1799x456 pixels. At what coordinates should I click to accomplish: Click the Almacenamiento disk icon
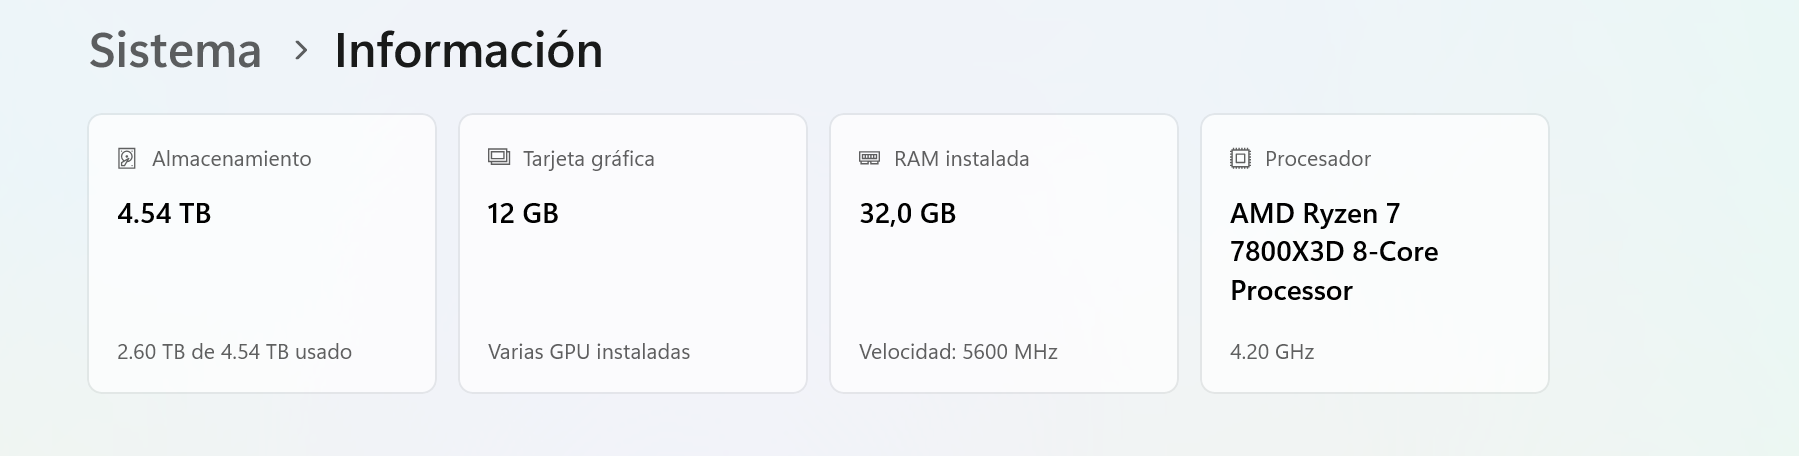pyautogui.click(x=127, y=158)
